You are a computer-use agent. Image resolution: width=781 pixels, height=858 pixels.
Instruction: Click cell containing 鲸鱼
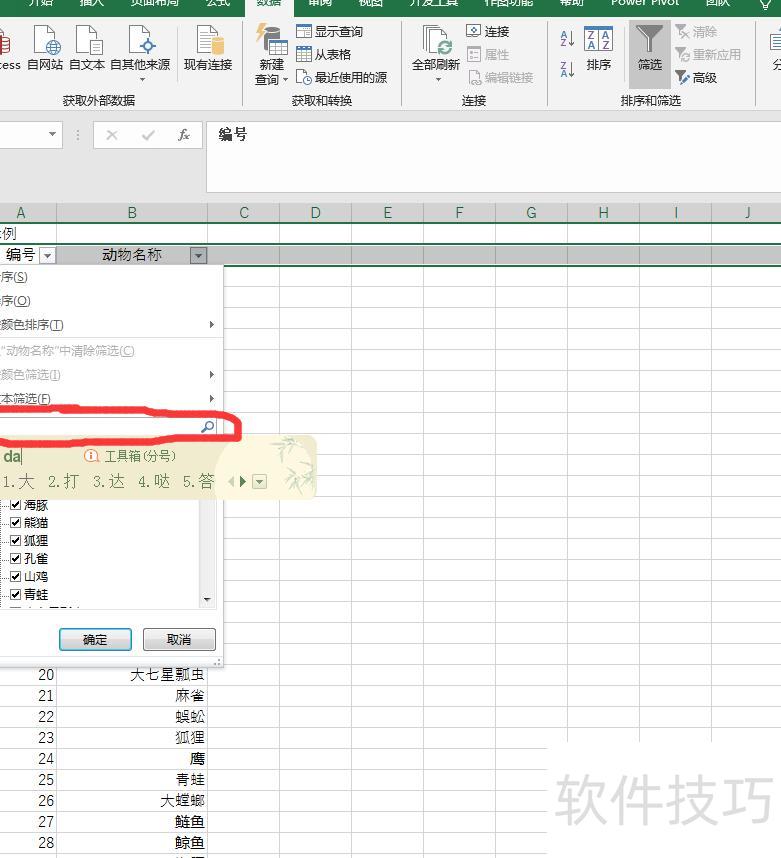[132, 843]
